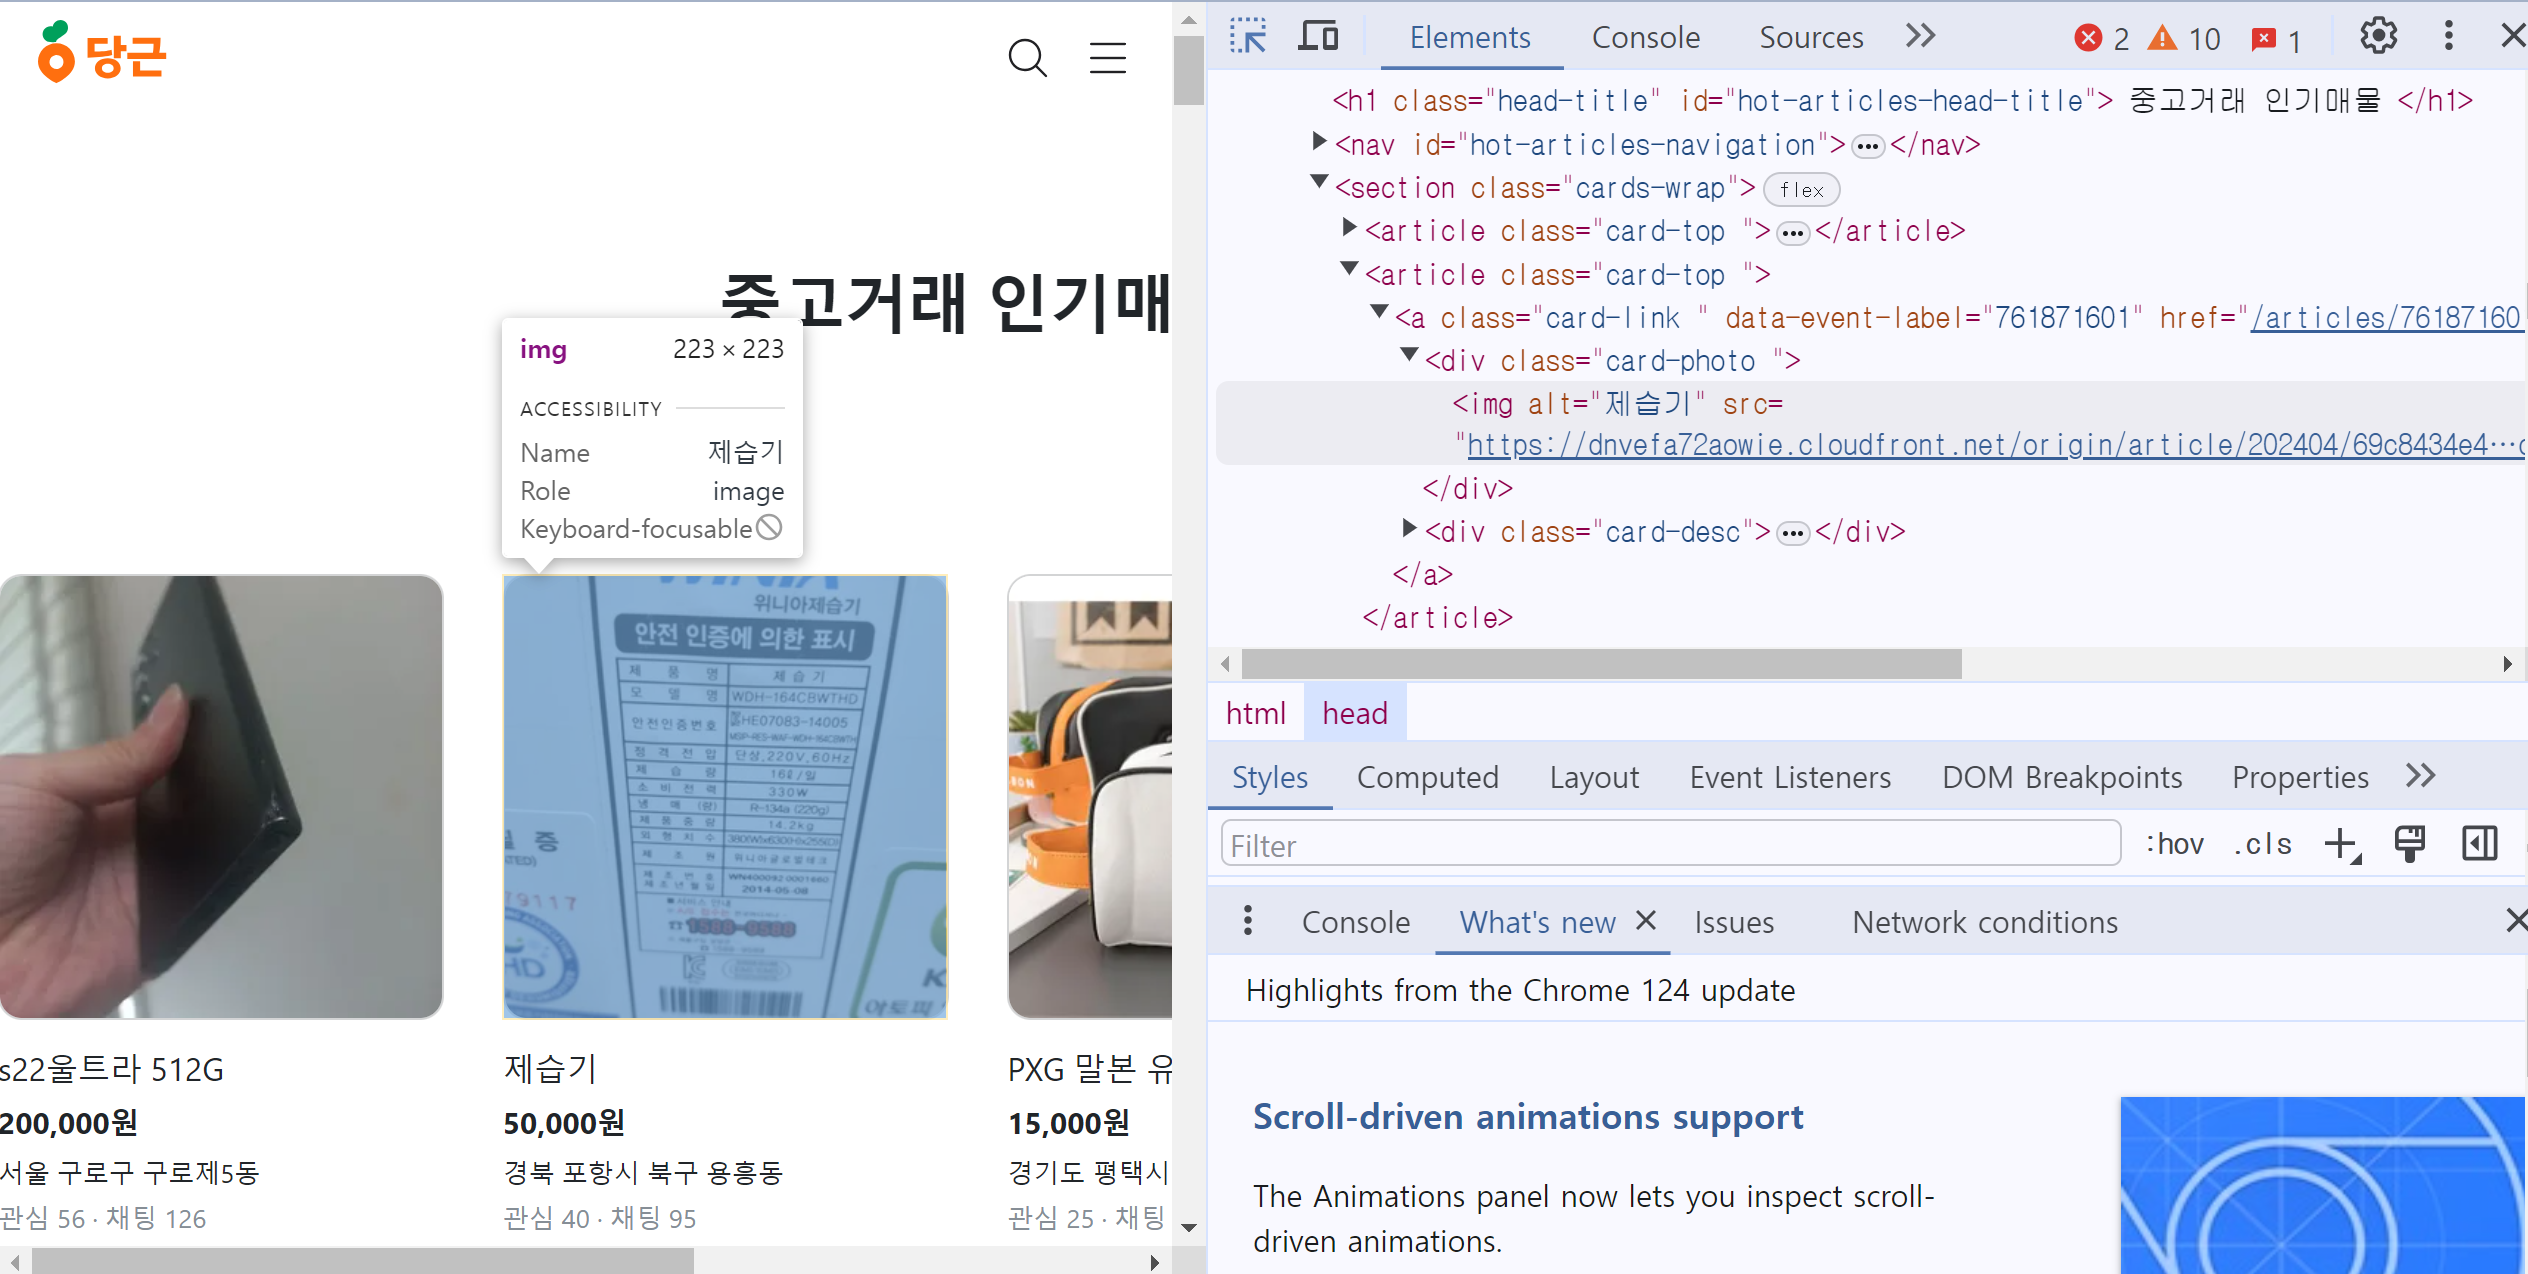Click the Daangn site search icon

tap(1027, 58)
